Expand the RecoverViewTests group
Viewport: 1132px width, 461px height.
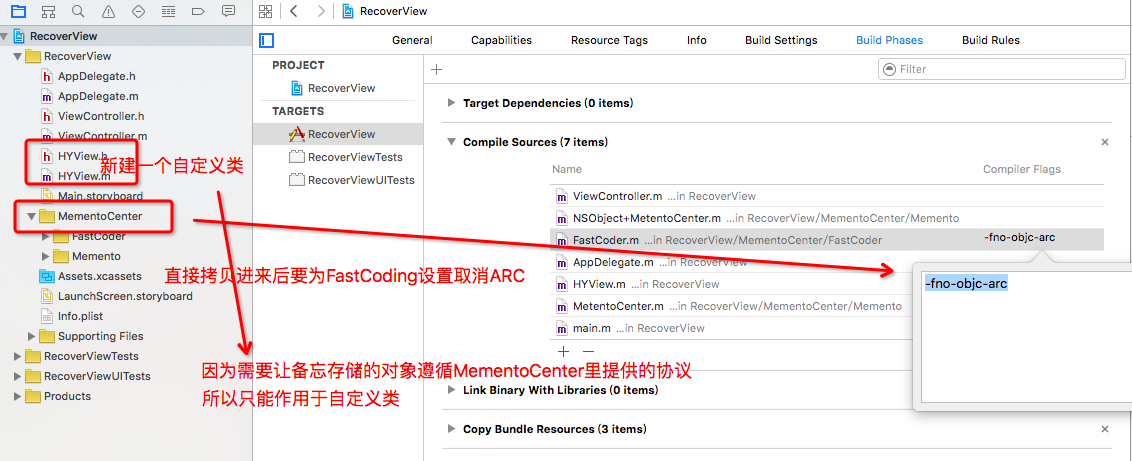pyautogui.click(x=17, y=356)
